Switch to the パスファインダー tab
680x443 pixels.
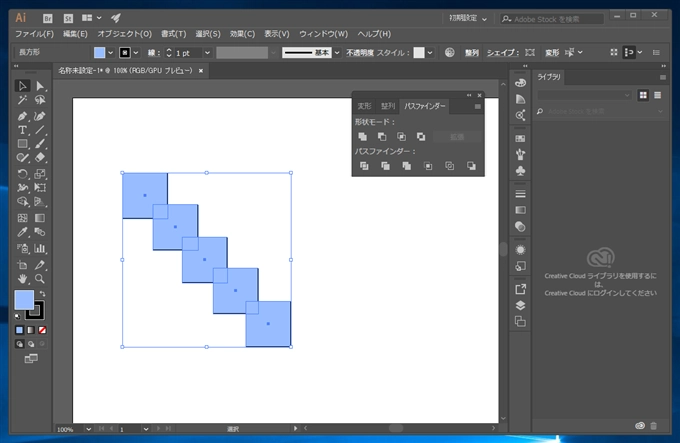[425, 106]
